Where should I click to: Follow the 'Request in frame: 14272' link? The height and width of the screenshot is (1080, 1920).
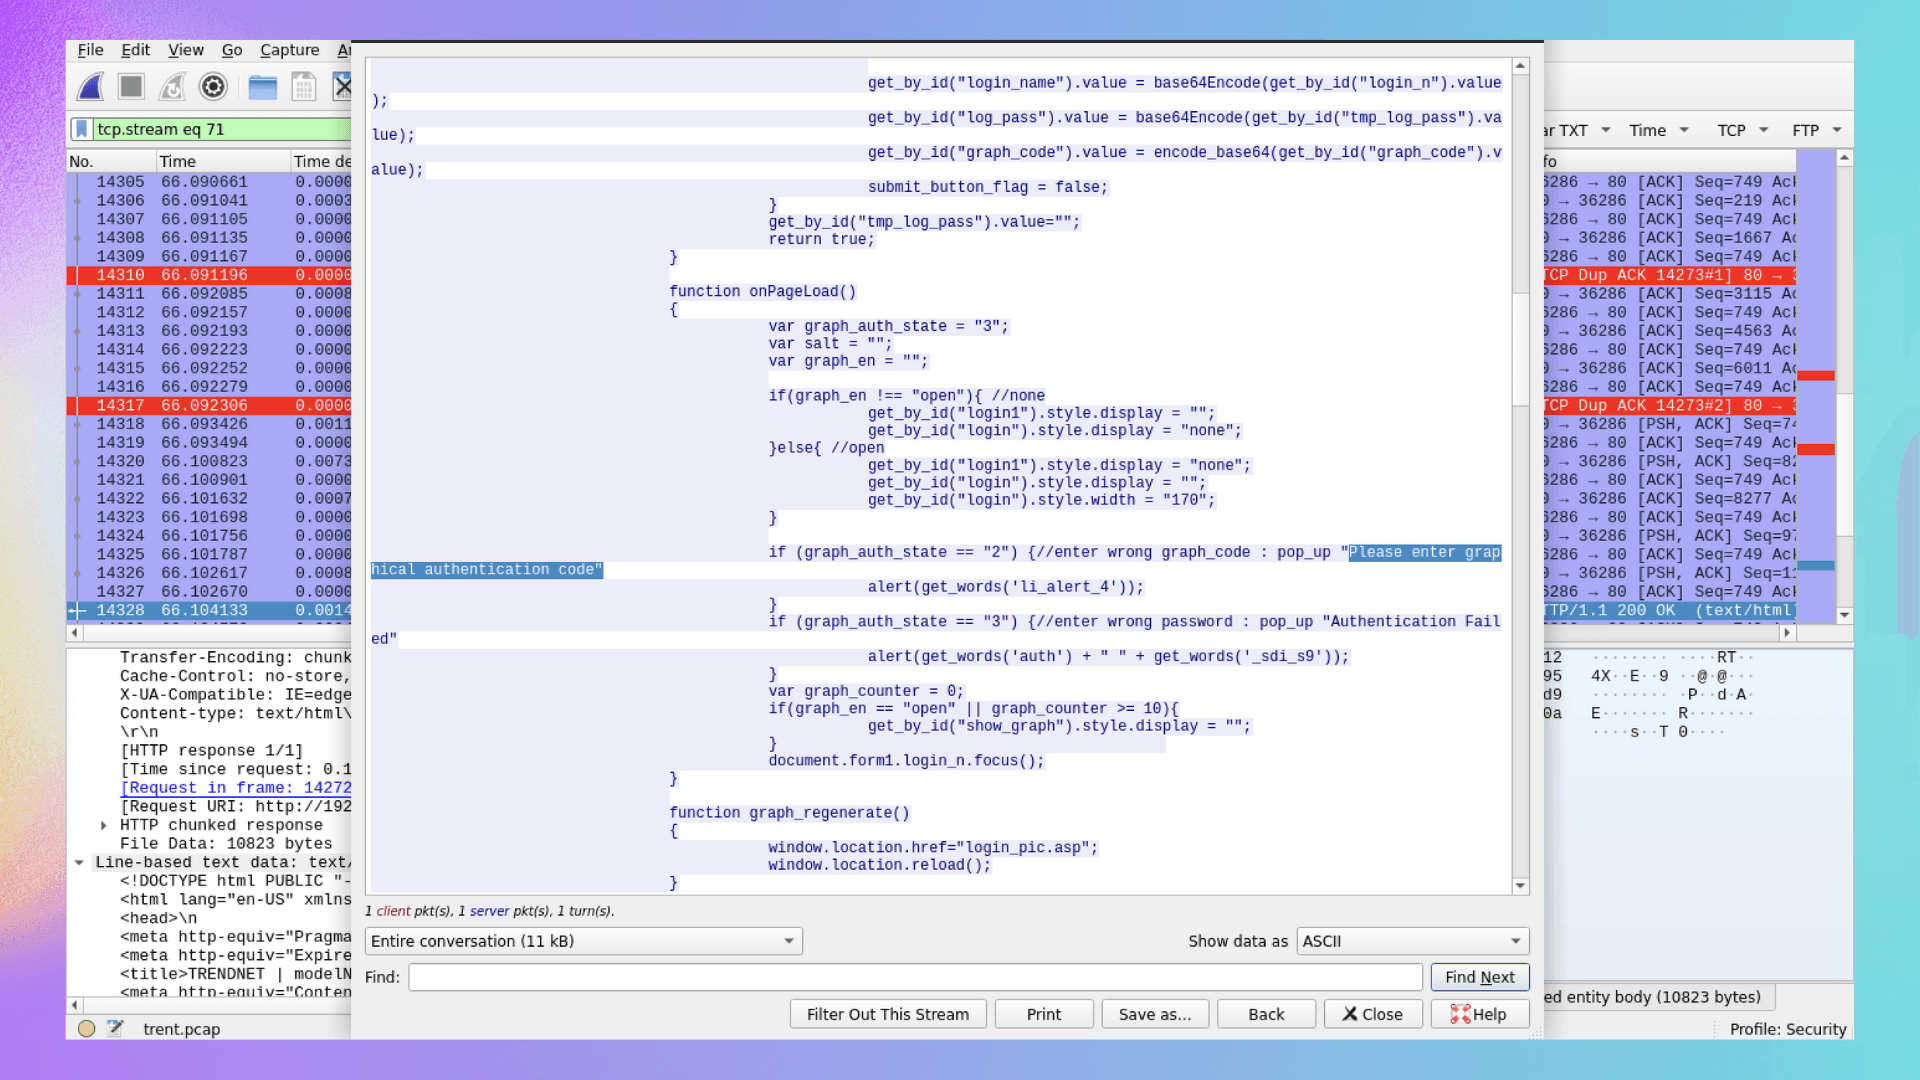(x=236, y=787)
